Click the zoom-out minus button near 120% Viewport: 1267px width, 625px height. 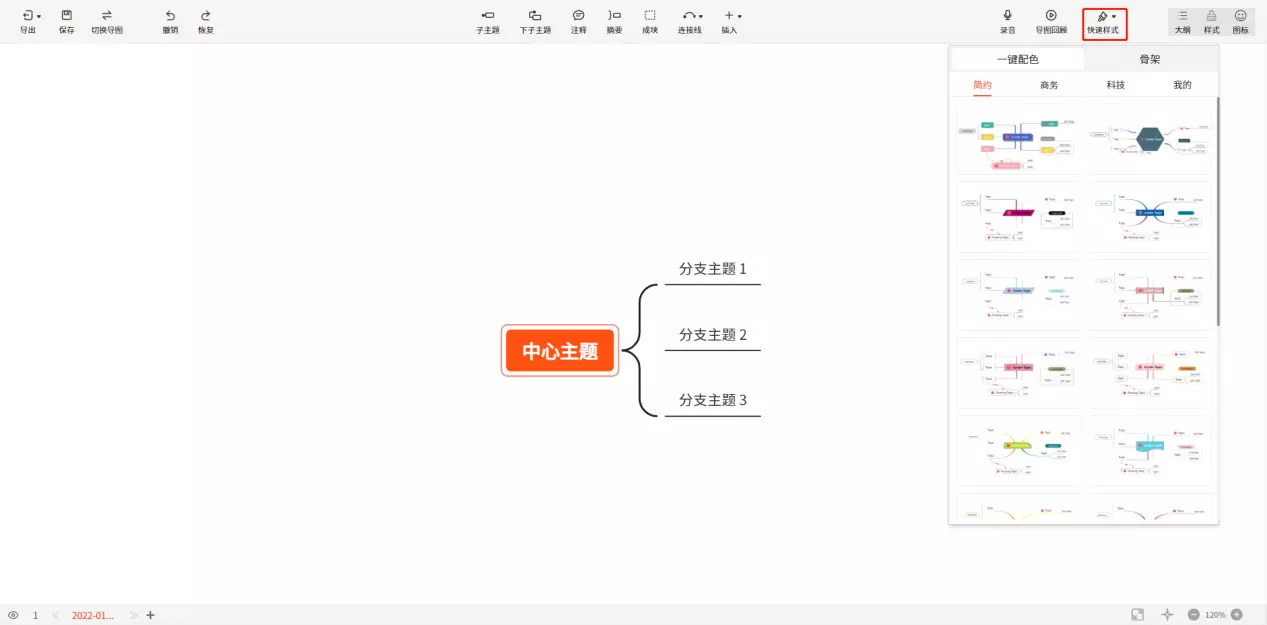click(1193, 615)
